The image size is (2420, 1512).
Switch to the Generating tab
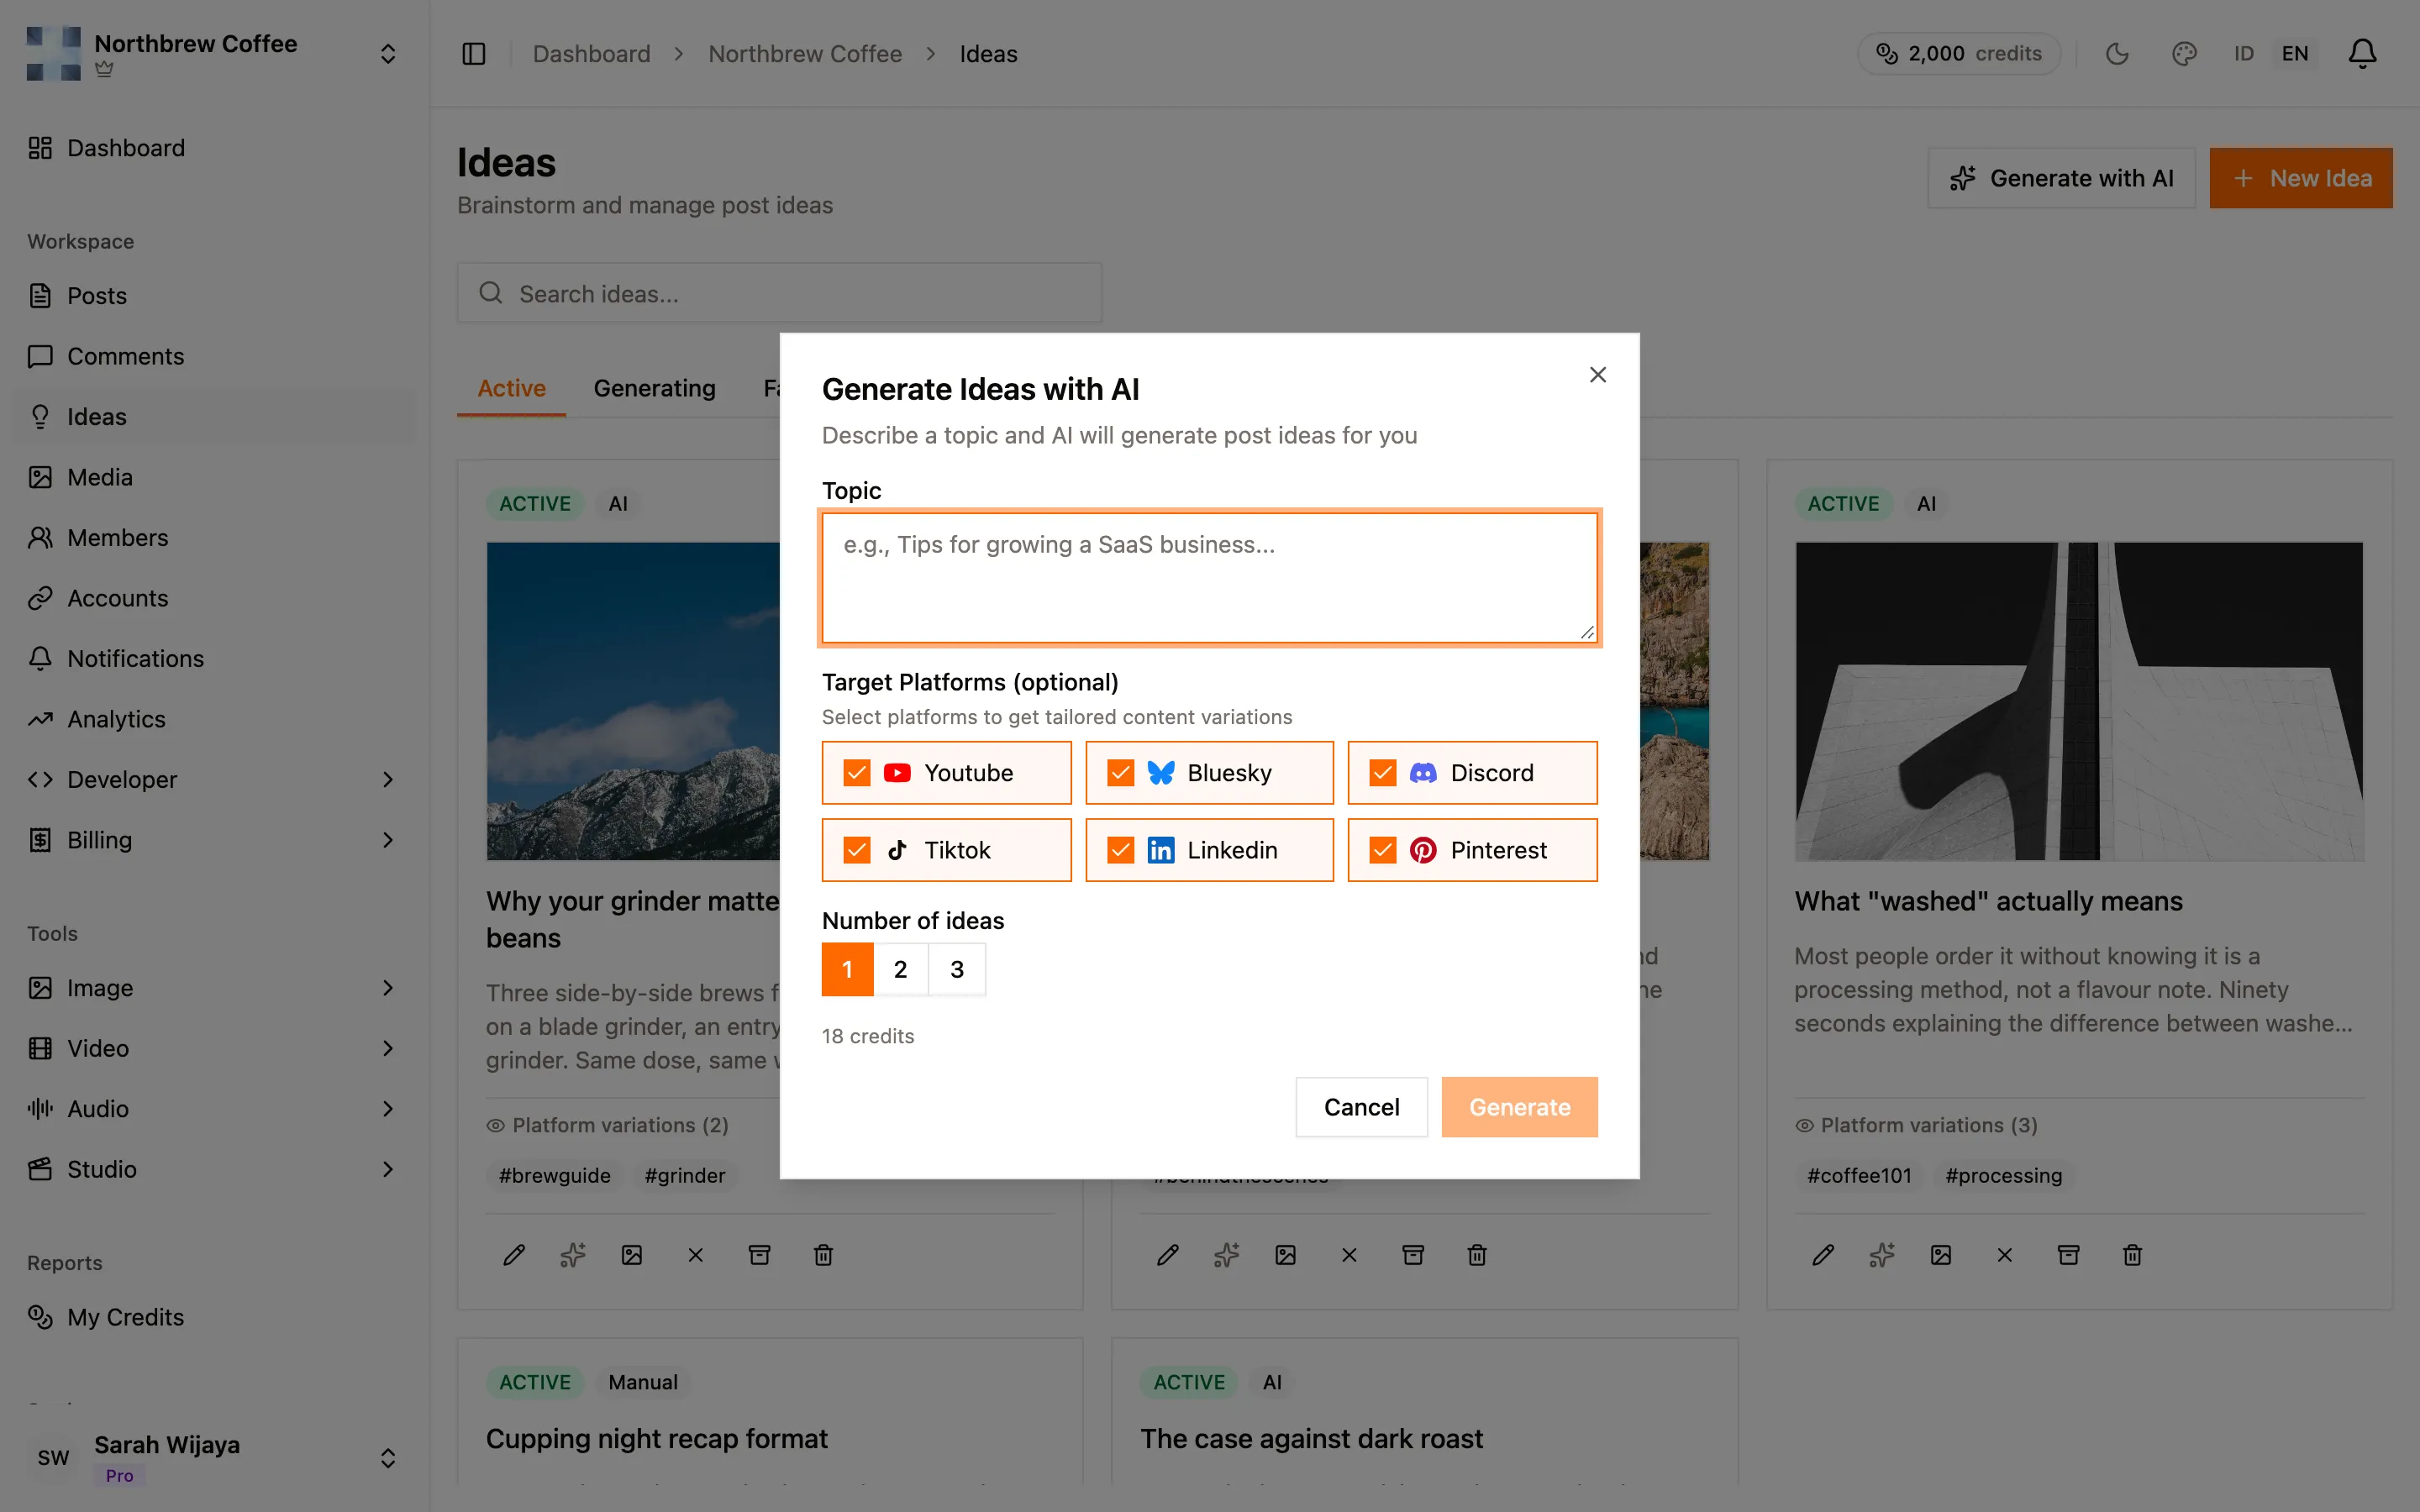click(x=654, y=389)
